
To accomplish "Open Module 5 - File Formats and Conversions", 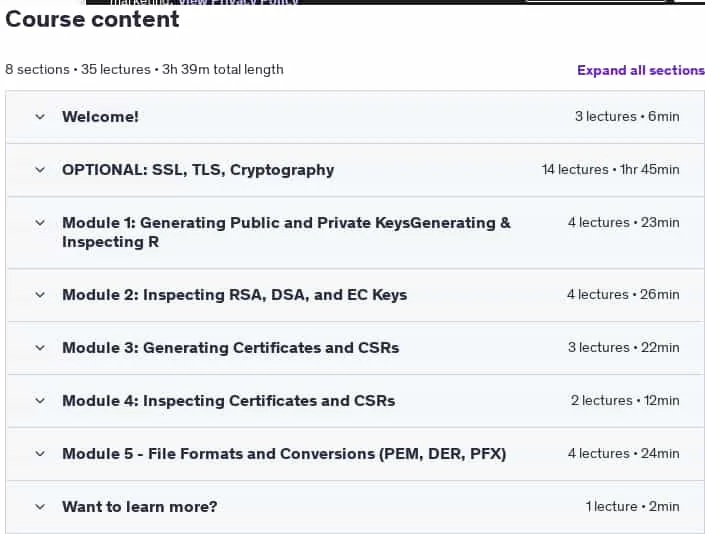I will pos(284,454).
